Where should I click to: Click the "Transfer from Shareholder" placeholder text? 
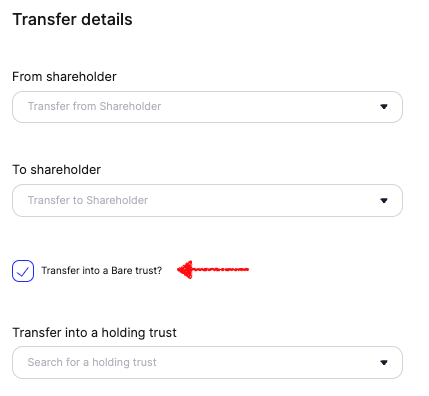94,106
